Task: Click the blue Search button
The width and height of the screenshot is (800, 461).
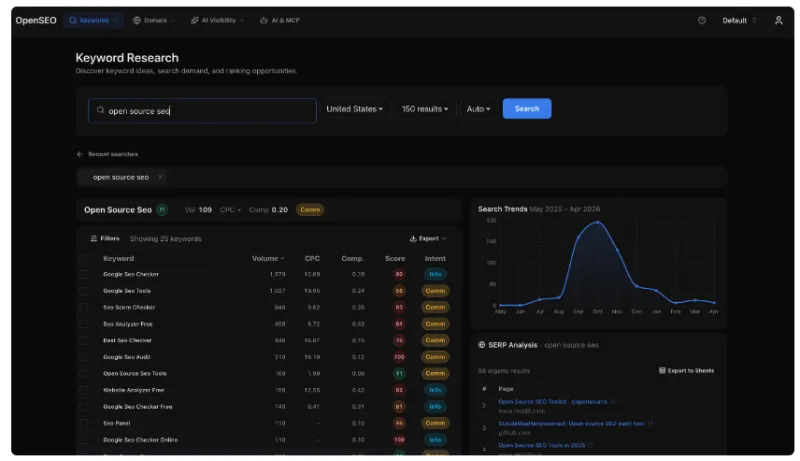Action: [x=527, y=109]
